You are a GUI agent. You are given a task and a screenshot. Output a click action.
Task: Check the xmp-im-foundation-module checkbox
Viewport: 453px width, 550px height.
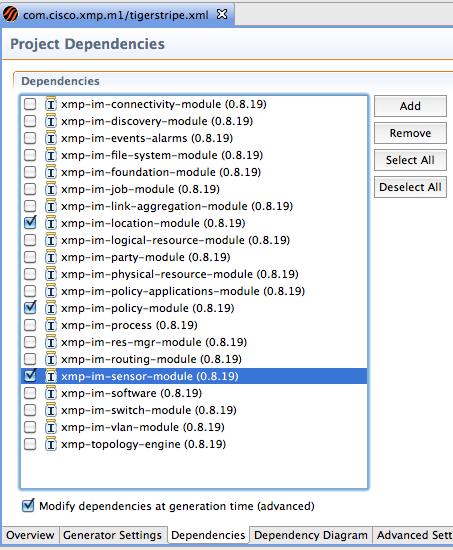(30, 172)
